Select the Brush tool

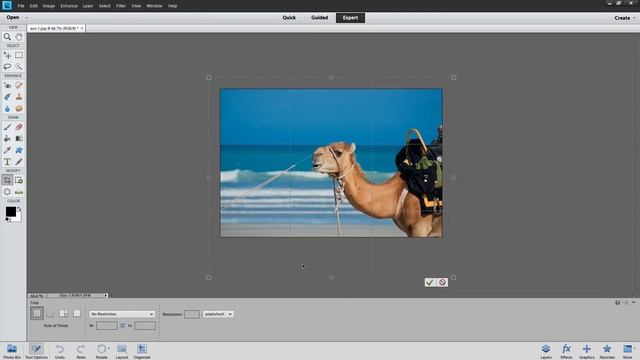7,127
